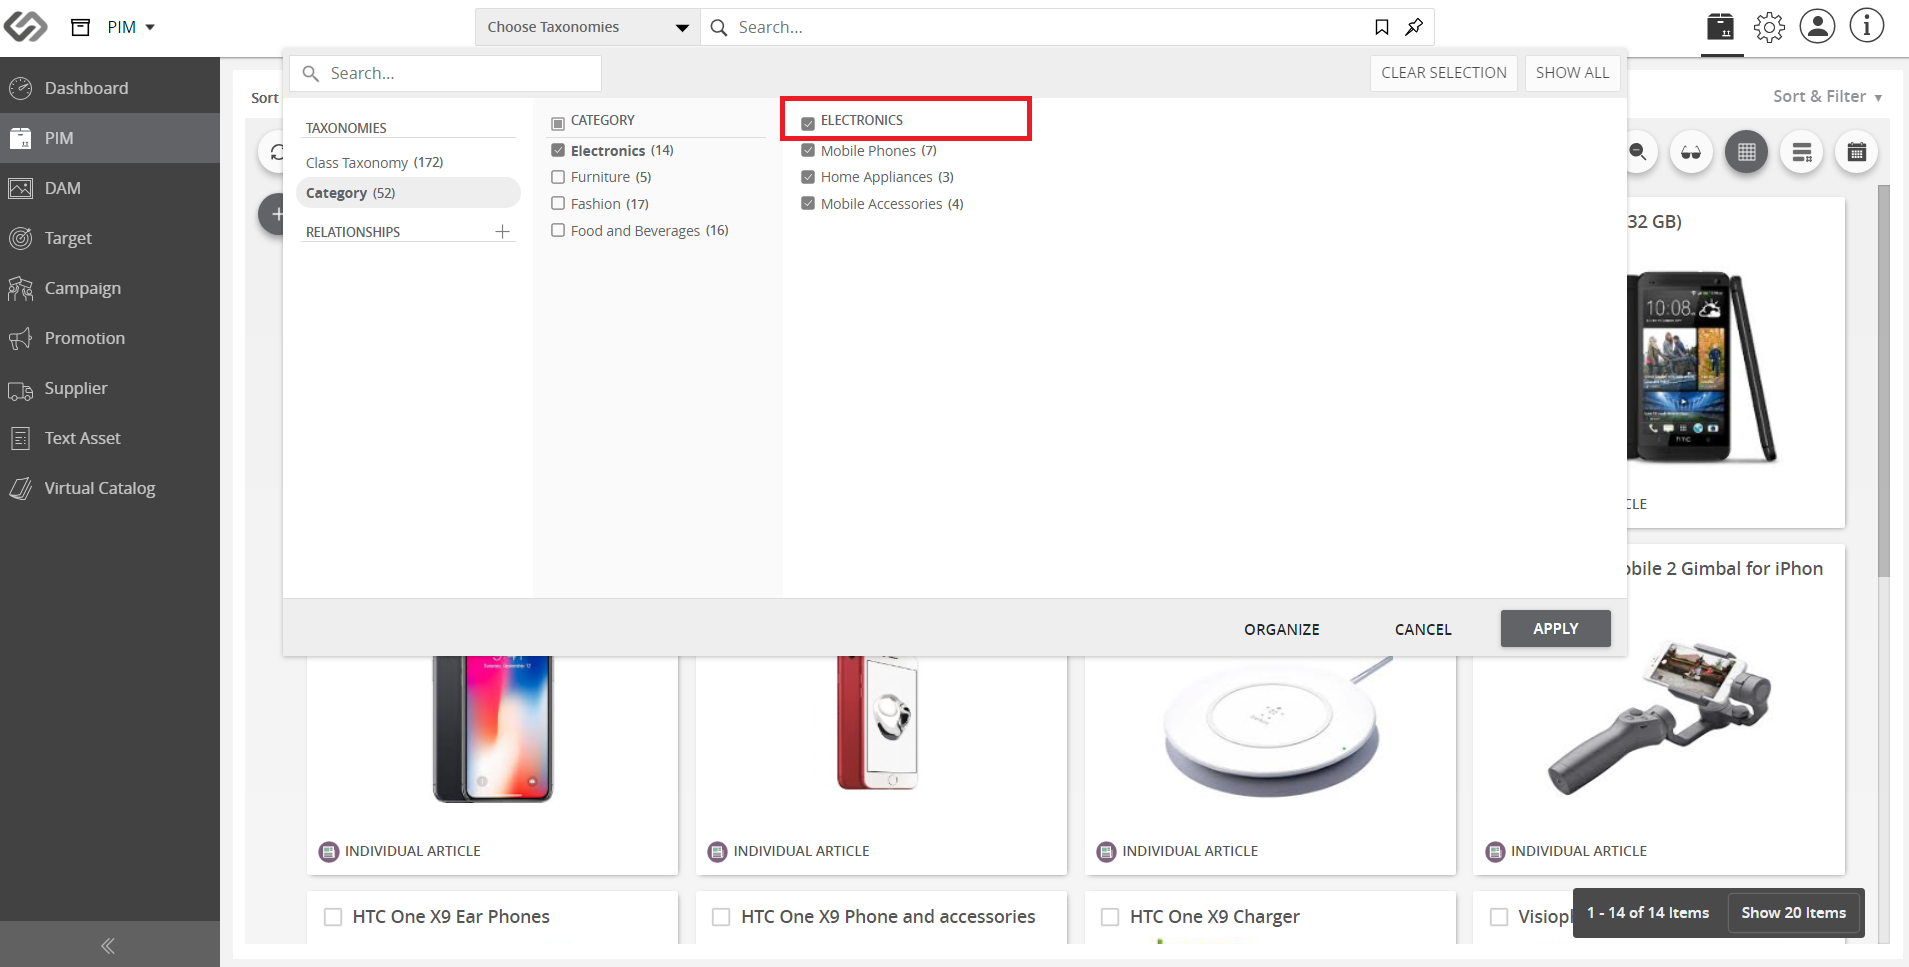
Task: Click the iPhone X product thumbnail
Action: (x=493, y=729)
